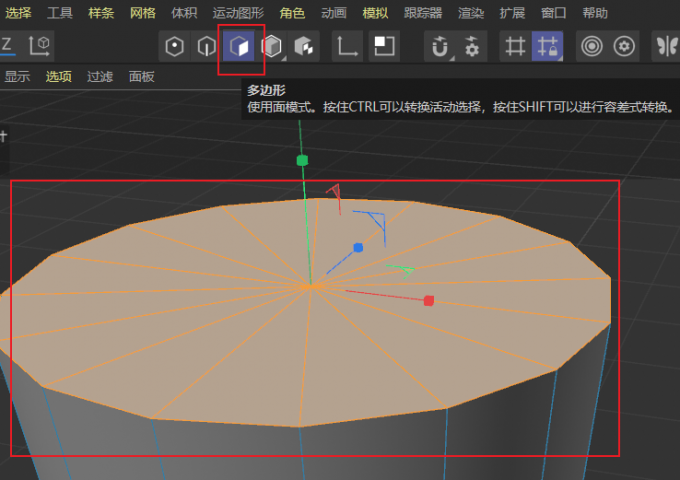Open the 渲染 menu
Viewport: 680px width, 480px height.
point(471,13)
